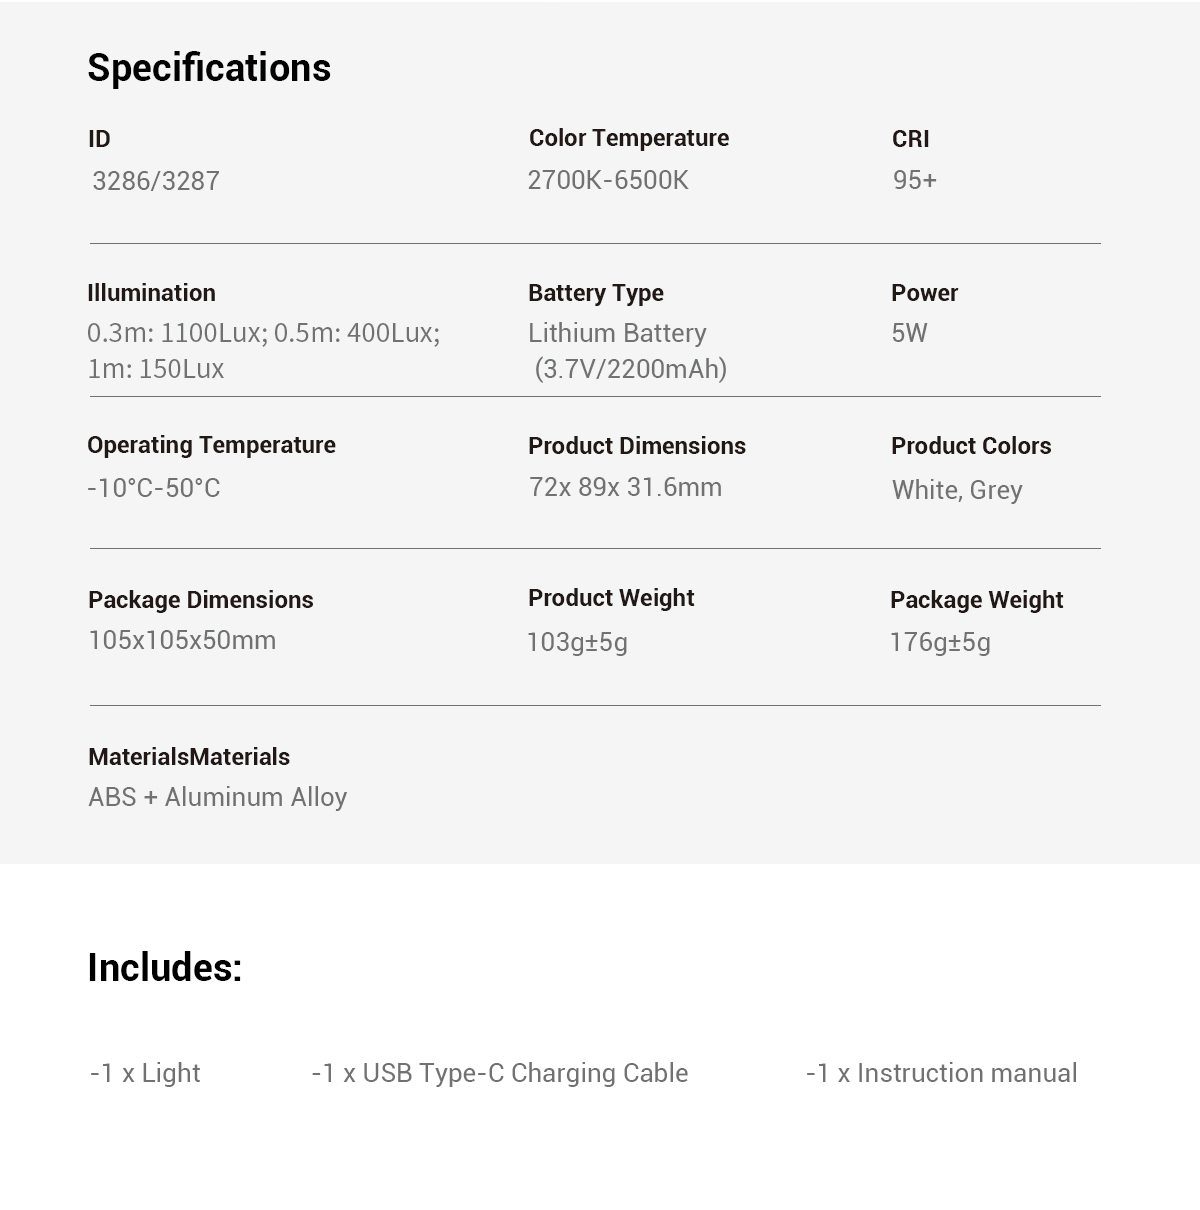
Task: Click the Illumination label
Action: click(151, 293)
